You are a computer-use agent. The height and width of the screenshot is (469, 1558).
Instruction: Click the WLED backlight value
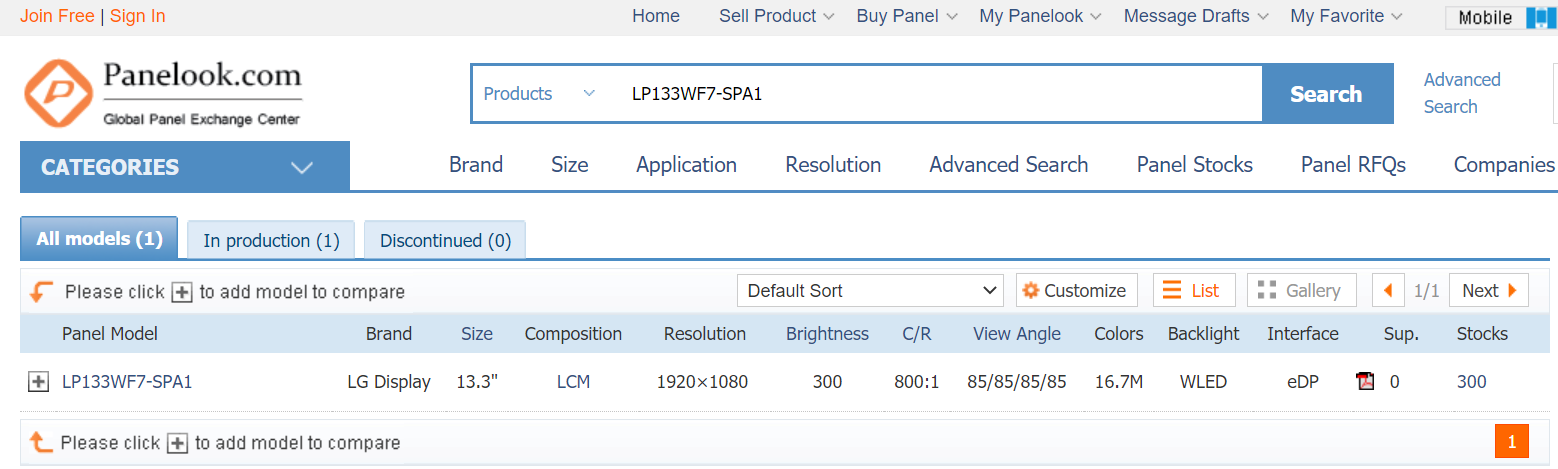point(1204,381)
